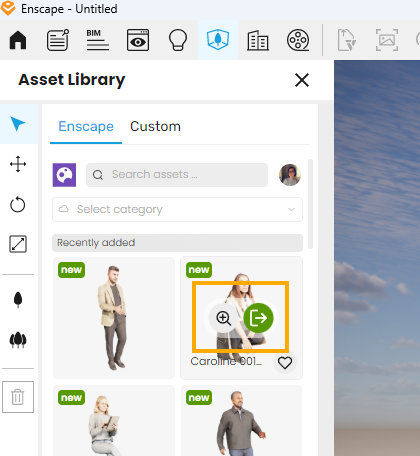Screen dimensions: 420x456
Task: Toggle the BIM info mode icon
Action: [x=98, y=40]
